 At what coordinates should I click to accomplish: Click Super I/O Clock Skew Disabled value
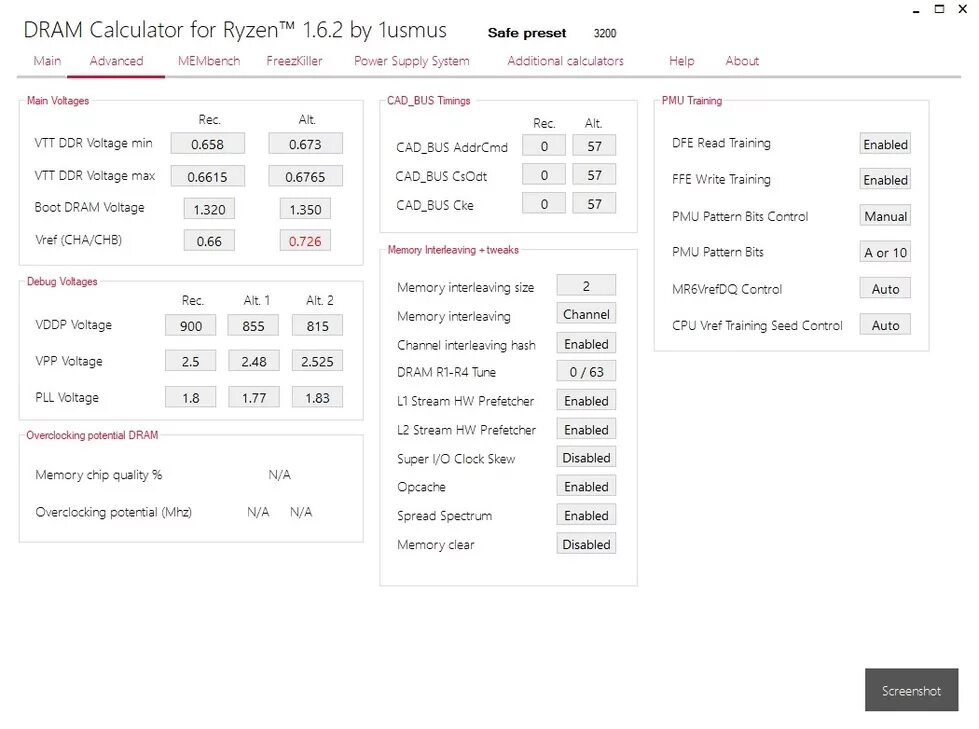pyautogui.click(x=586, y=457)
